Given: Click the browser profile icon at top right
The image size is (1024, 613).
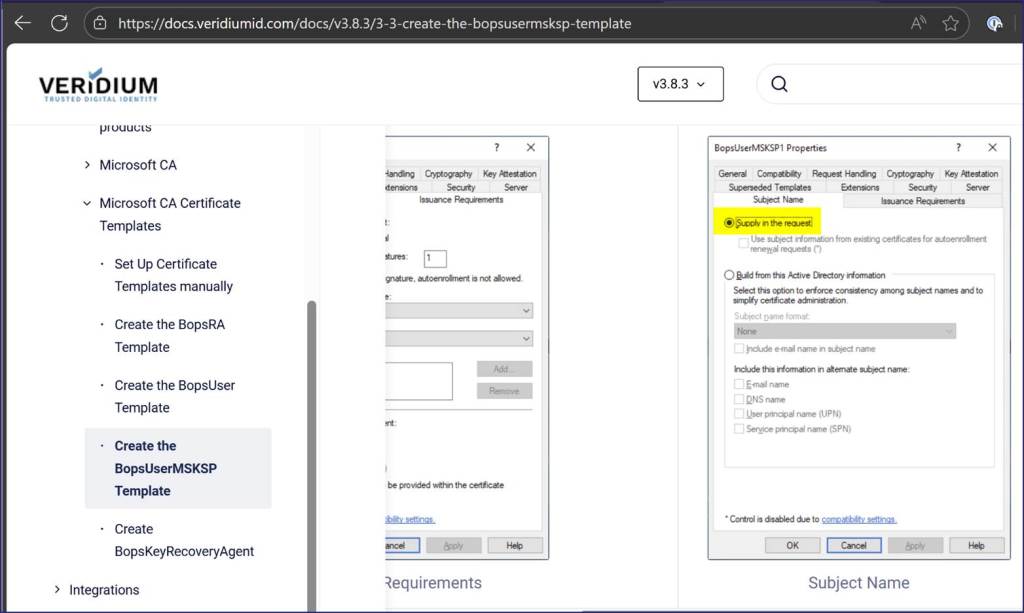Looking at the screenshot, I should [x=995, y=23].
